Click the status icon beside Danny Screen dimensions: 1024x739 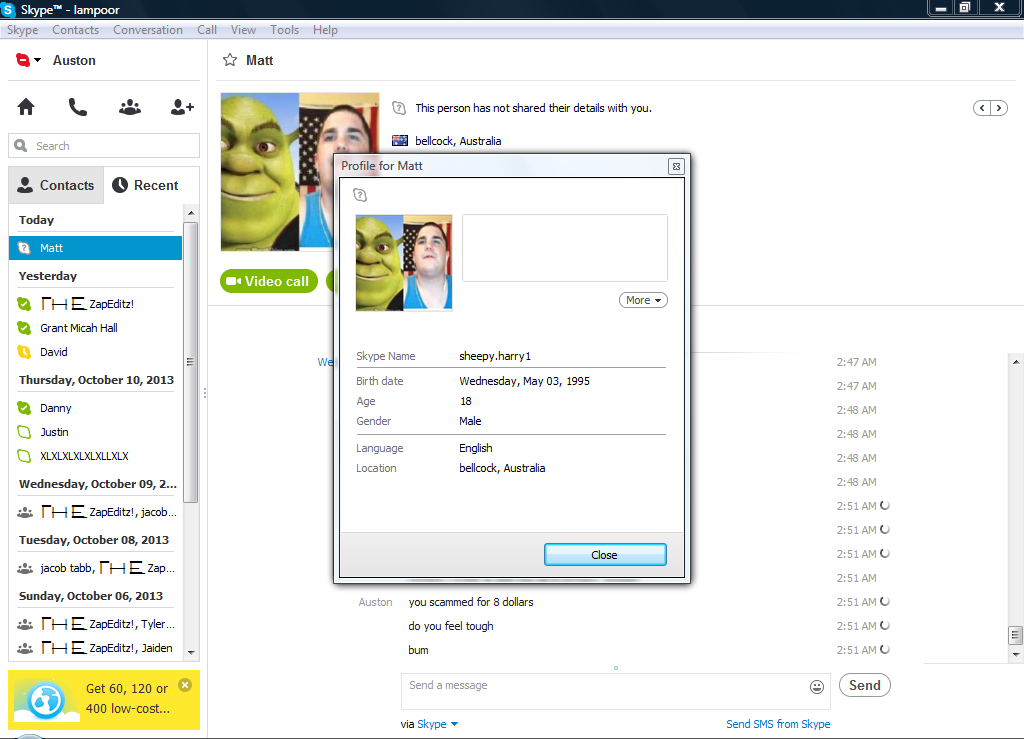pos(24,408)
